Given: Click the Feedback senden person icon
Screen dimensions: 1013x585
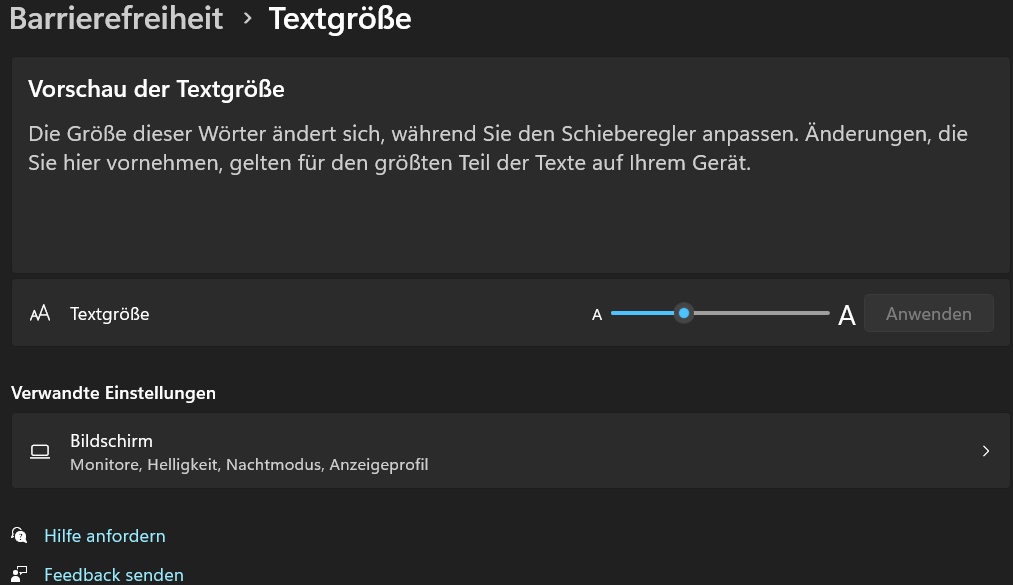Looking at the screenshot, I should tap(19, 574).
